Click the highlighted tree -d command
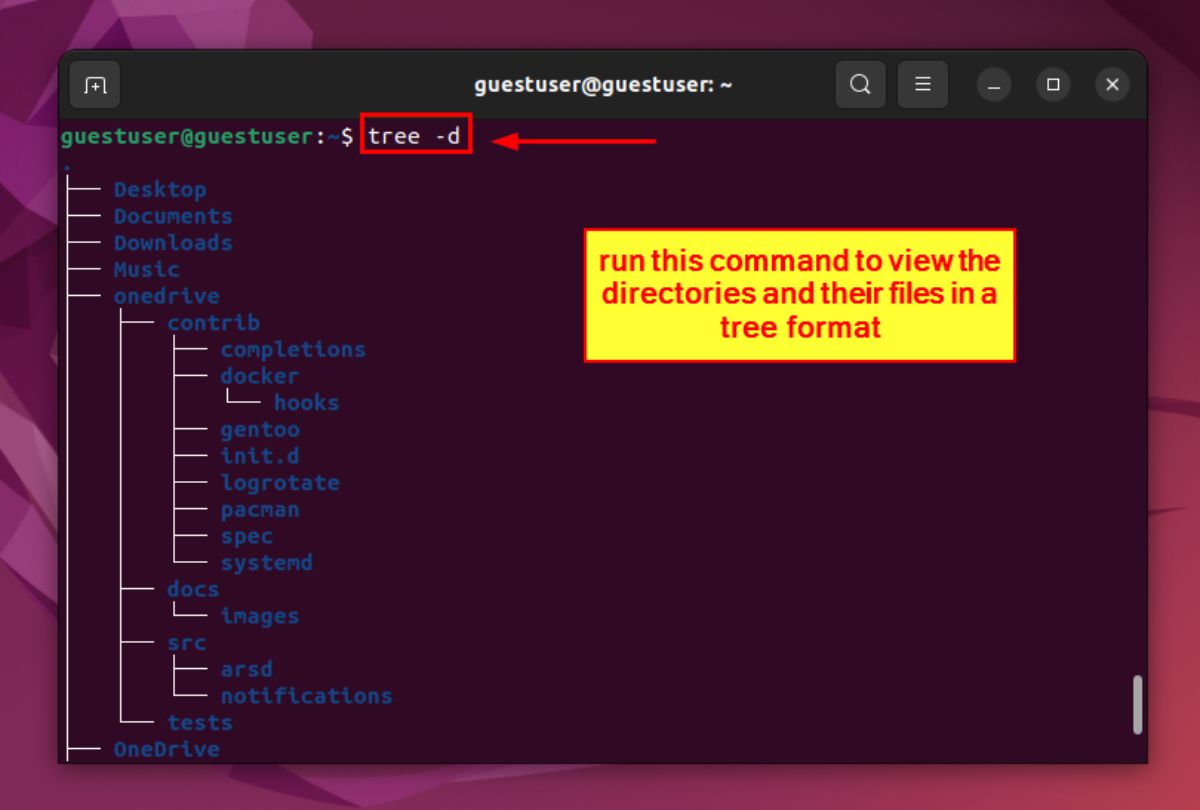Image resolution: width=1200 pixels, height=810 pixels. [413, 135]
